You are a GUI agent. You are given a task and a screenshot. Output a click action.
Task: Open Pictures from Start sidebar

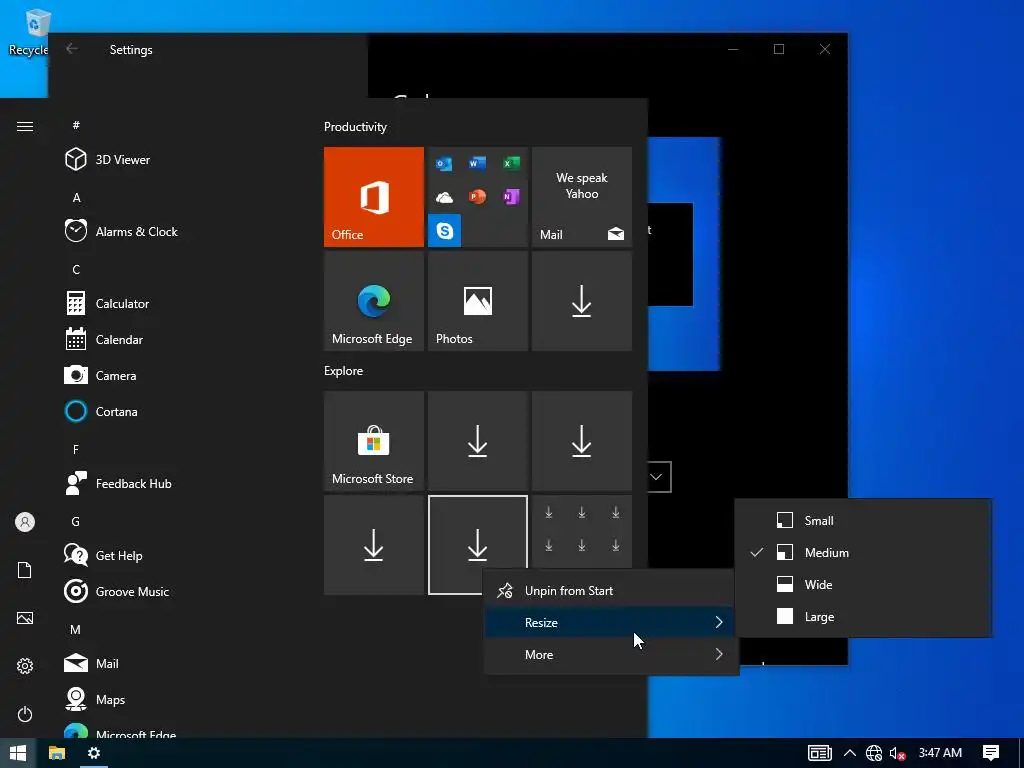(x=25, y=618)
